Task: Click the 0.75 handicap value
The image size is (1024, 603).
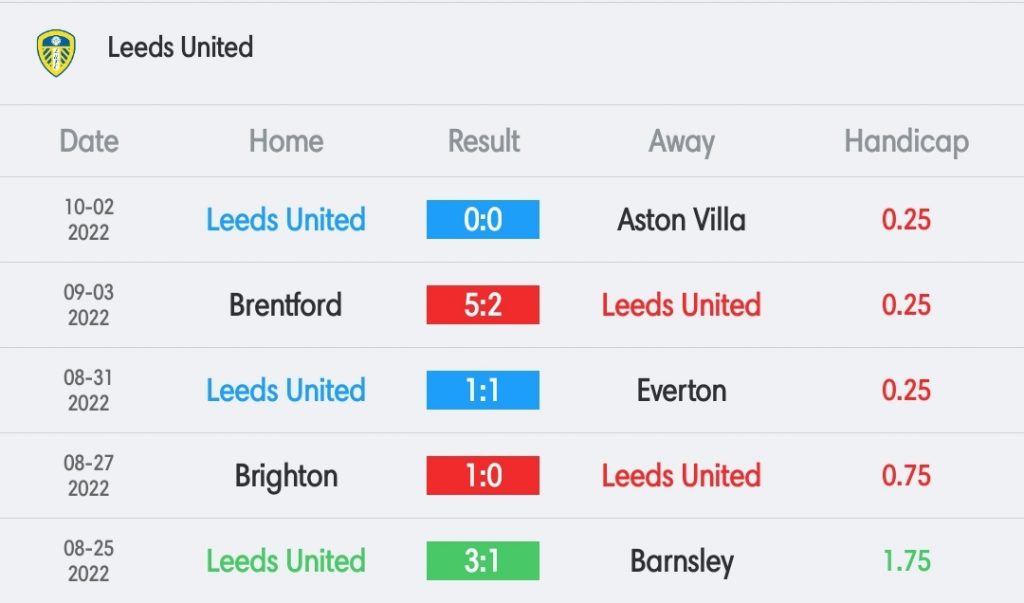Action: point(906,476)
